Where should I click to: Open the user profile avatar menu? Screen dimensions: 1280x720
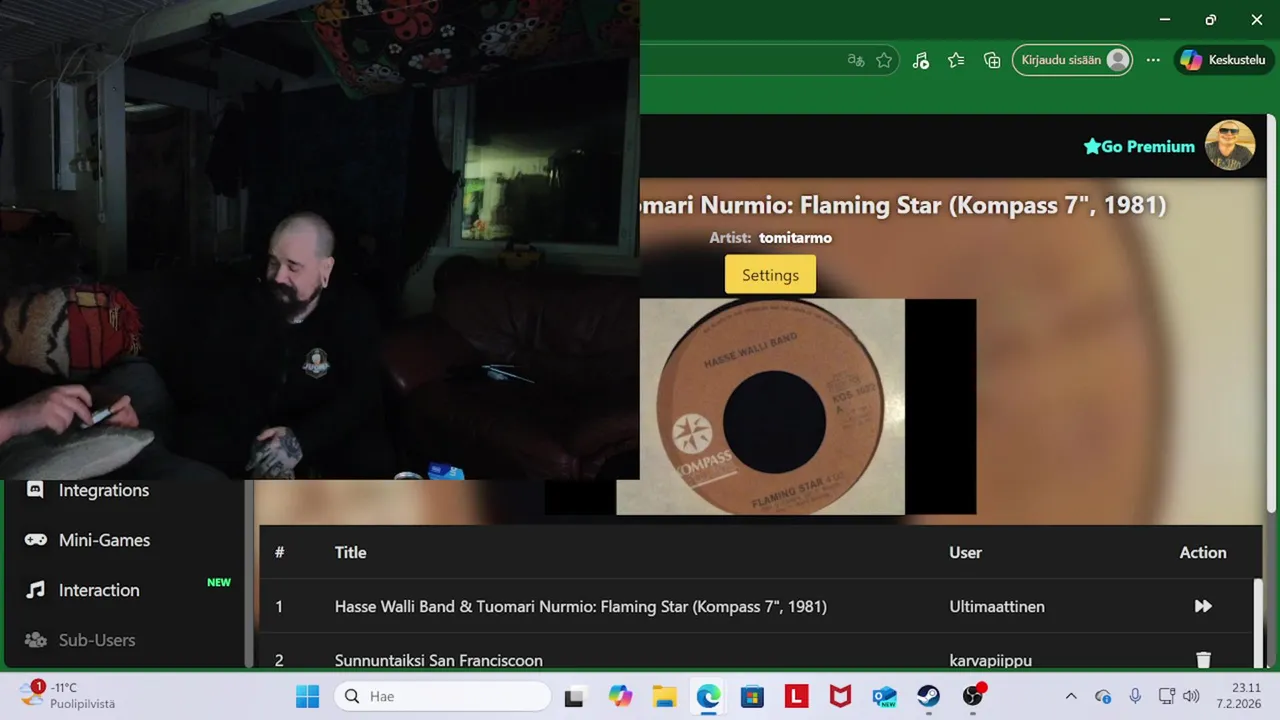click(1230, 146)
